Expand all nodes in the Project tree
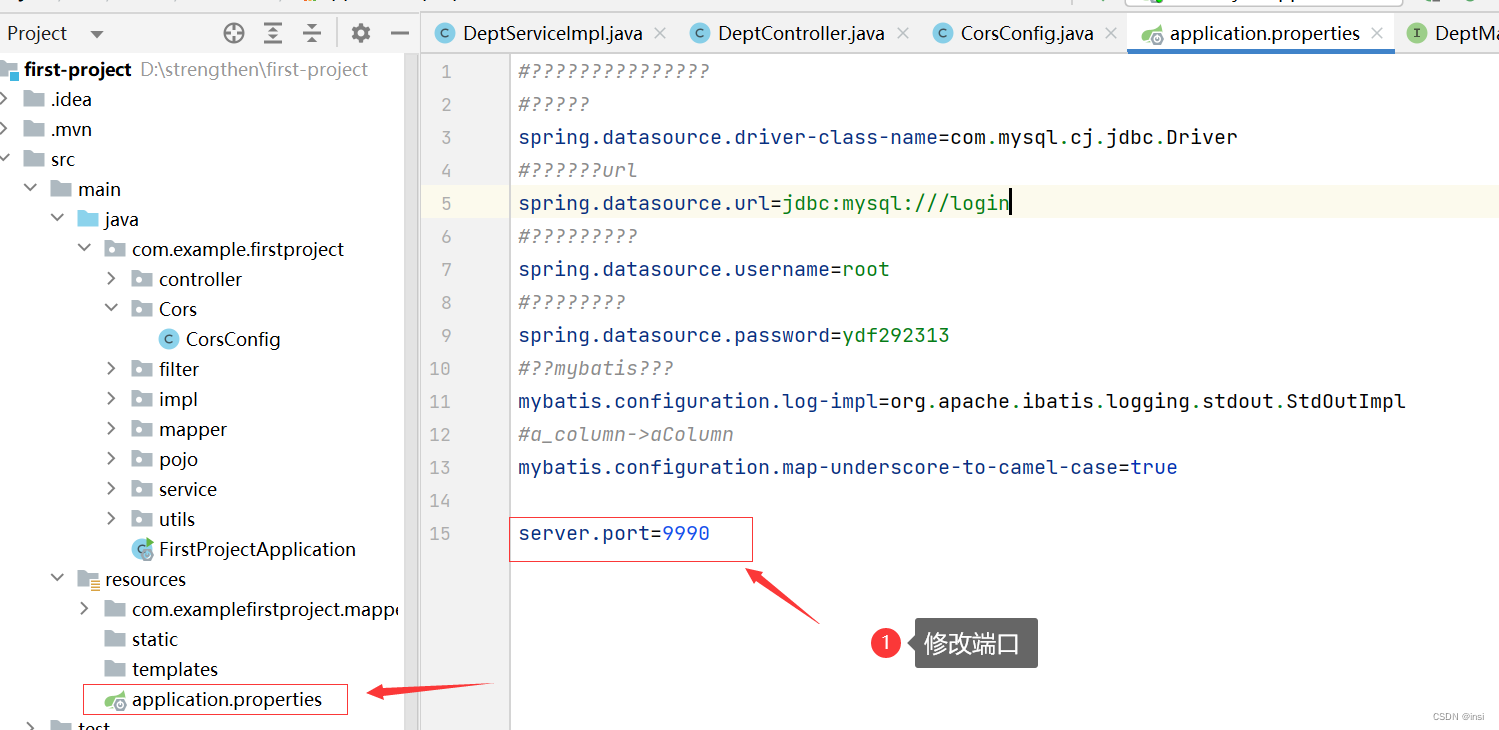The image size is (1499, 730). [x=272, y=32]
